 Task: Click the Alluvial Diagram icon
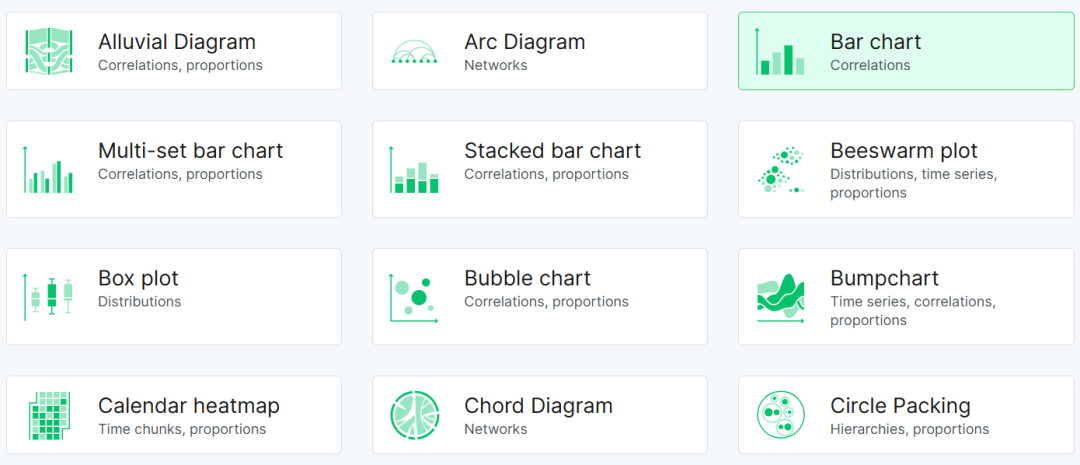49,51
